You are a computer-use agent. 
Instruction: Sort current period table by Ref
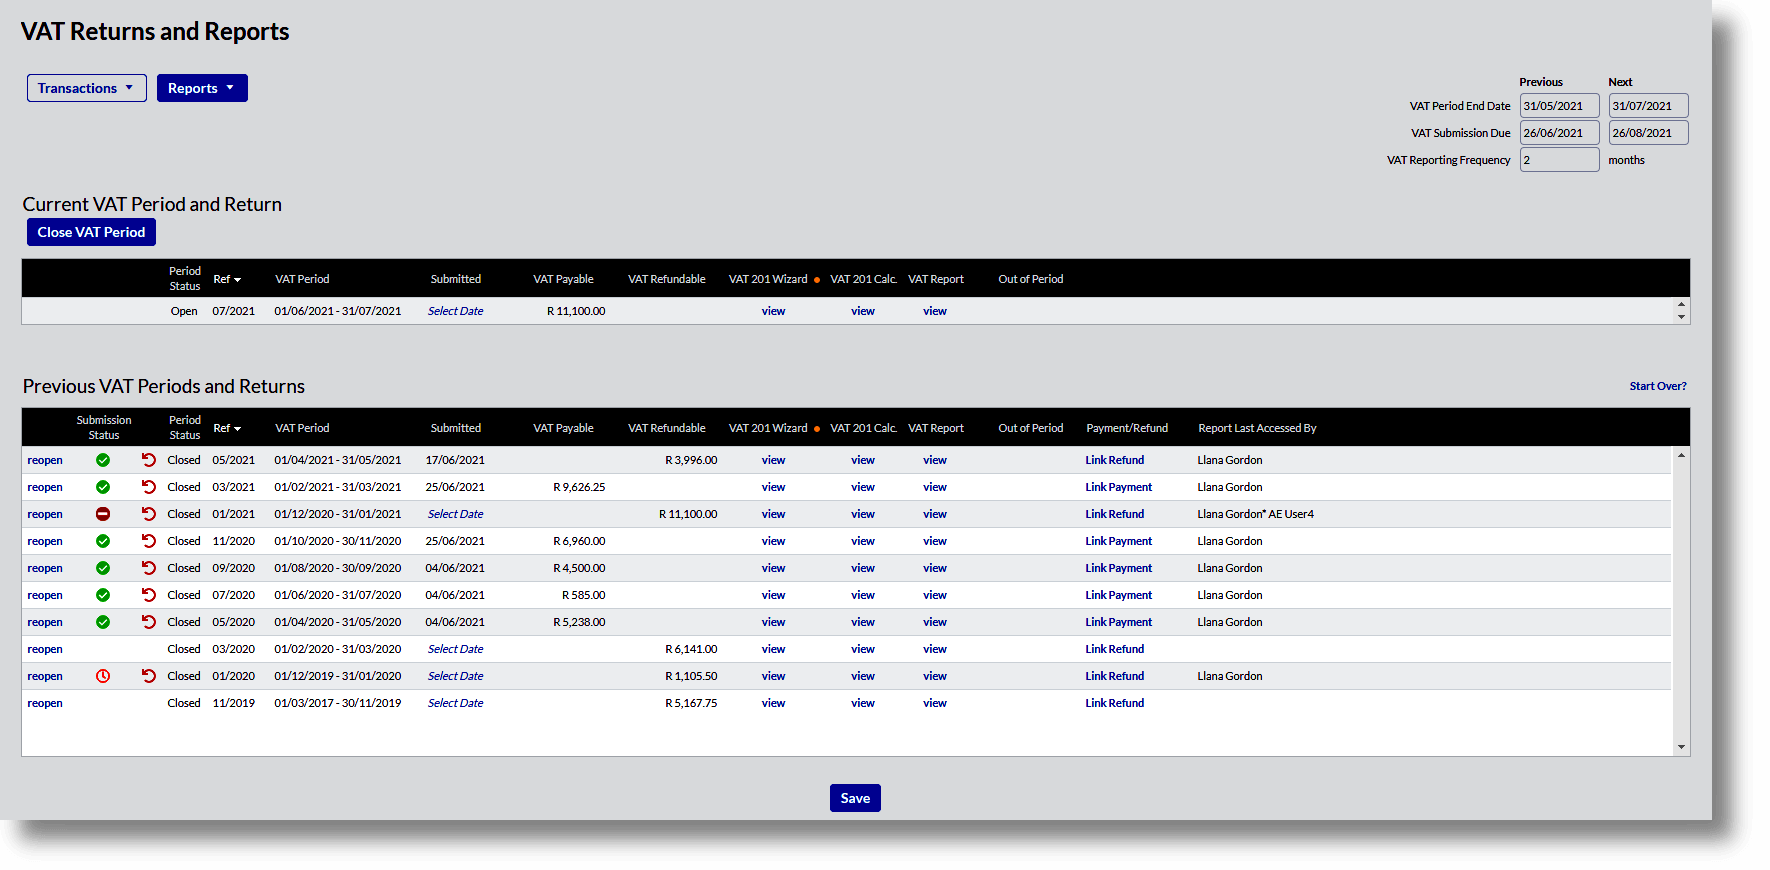(227, 279)
